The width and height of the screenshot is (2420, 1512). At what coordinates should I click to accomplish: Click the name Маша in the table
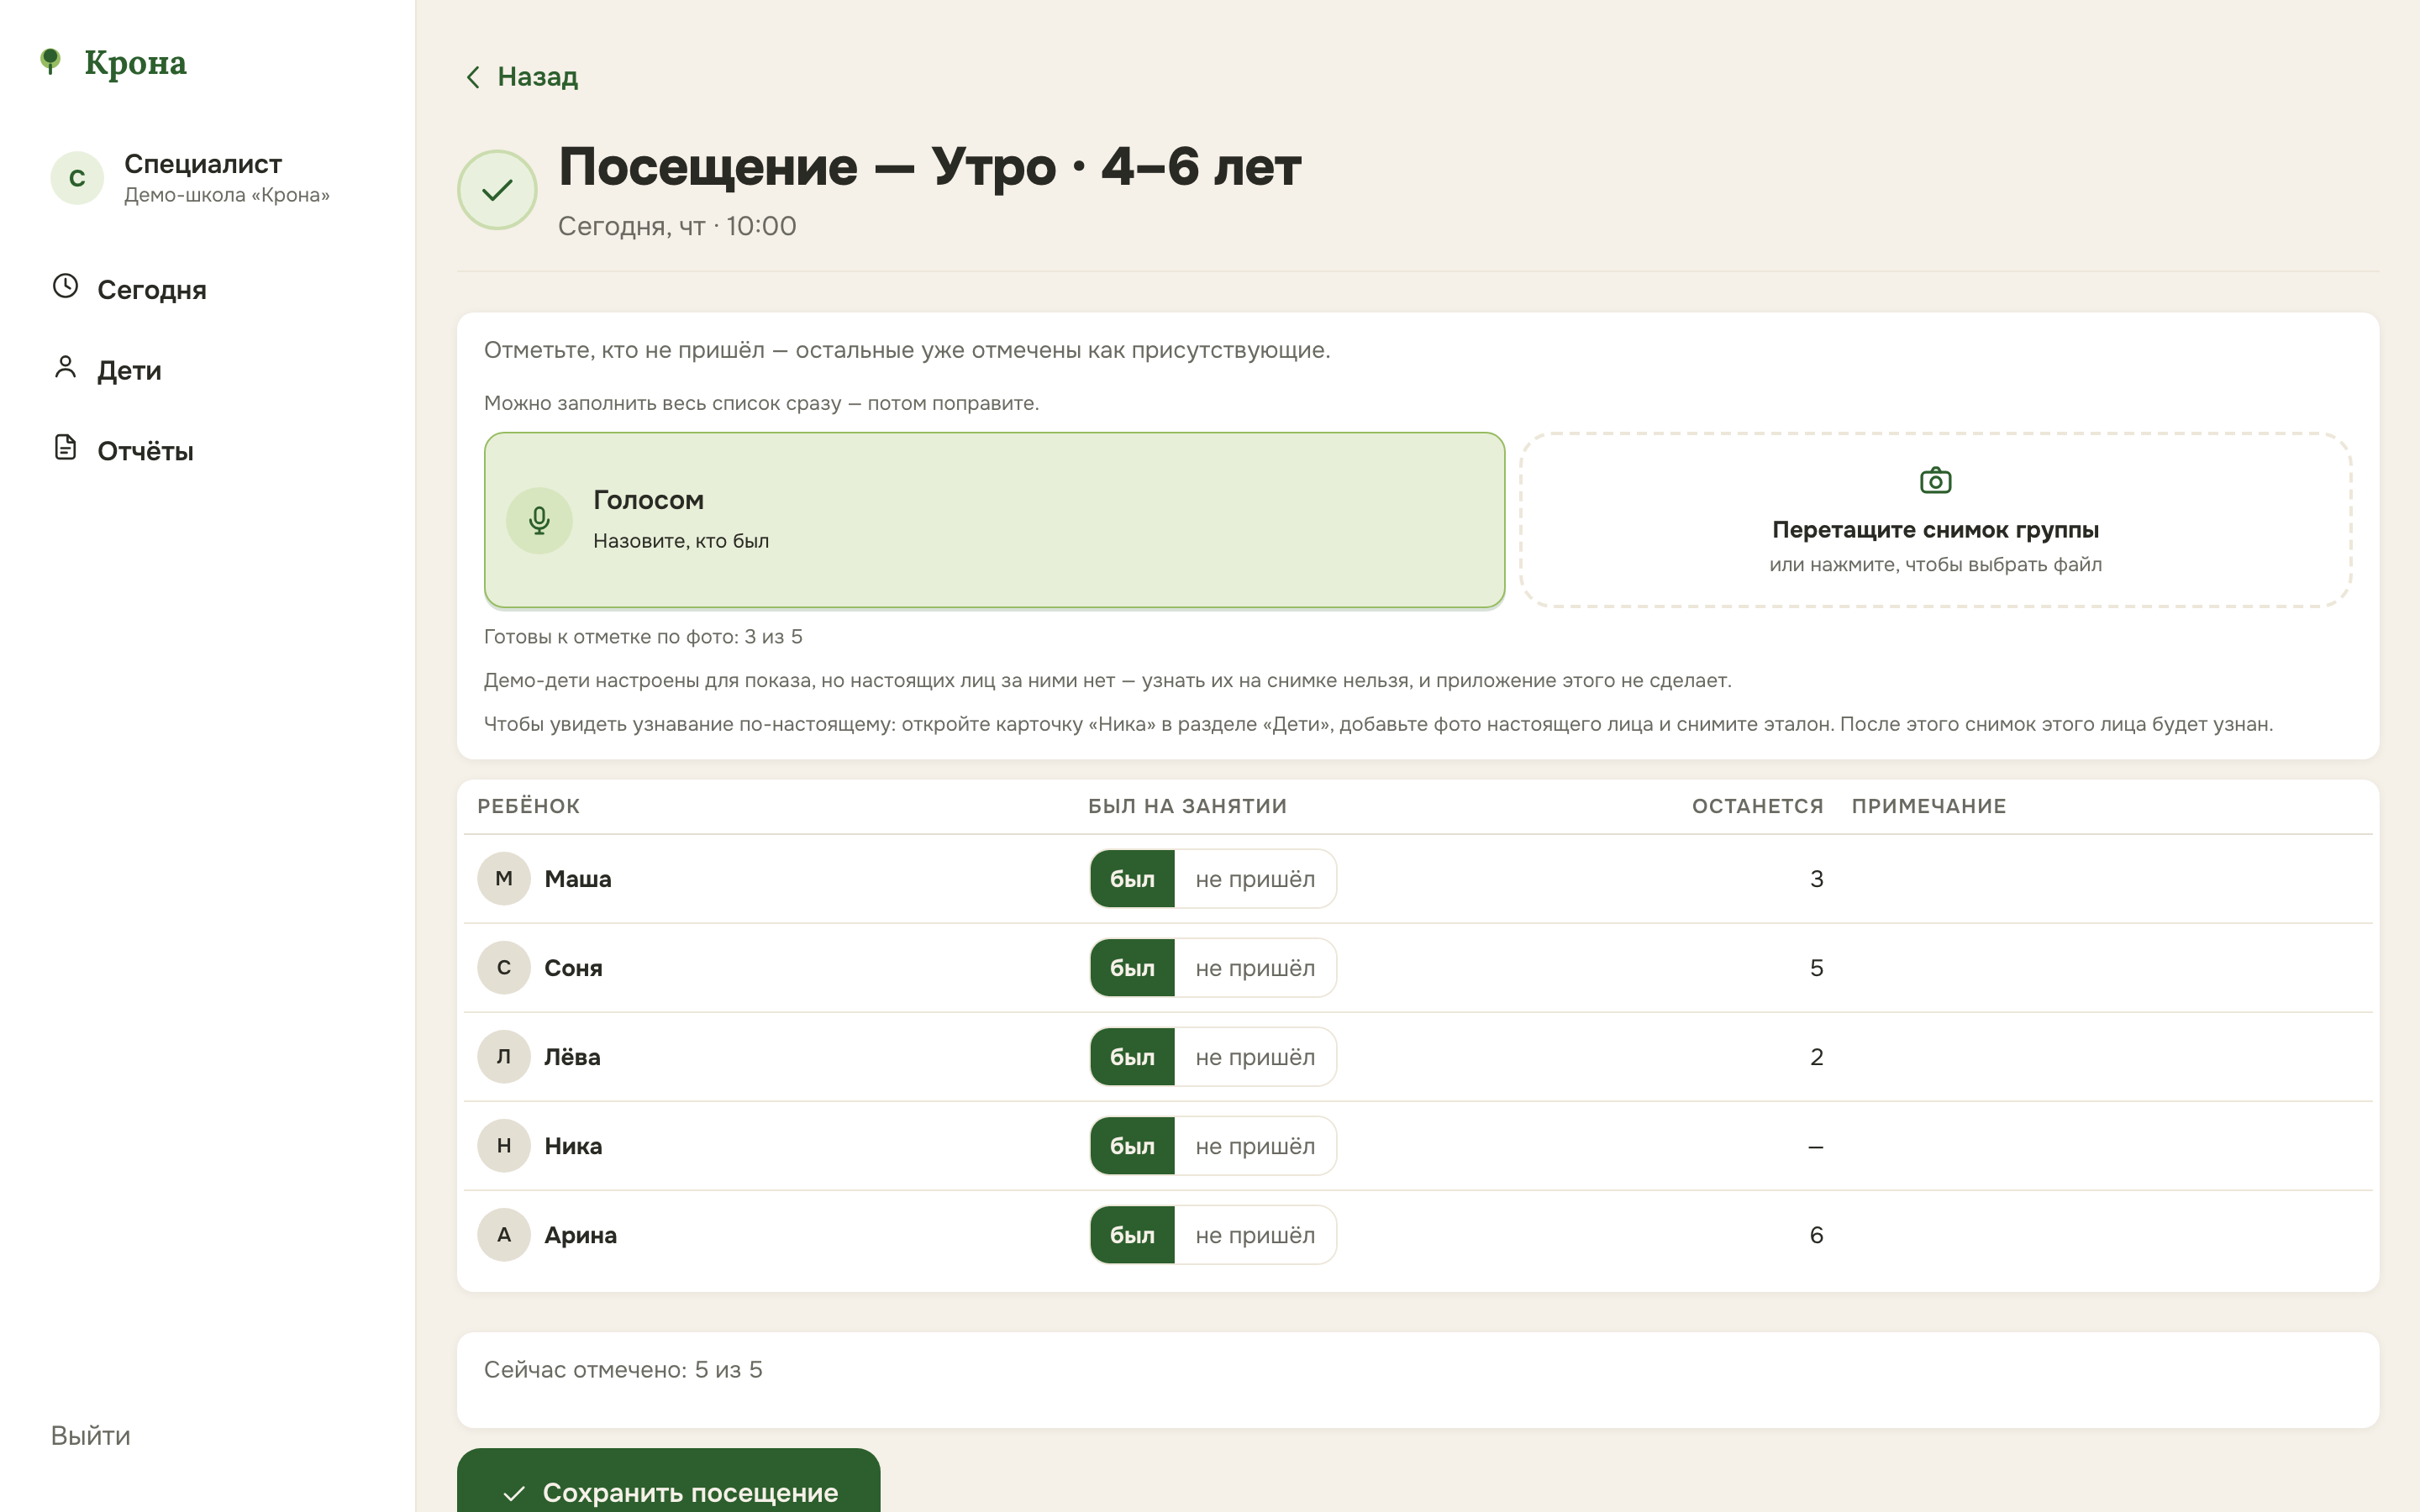tap(578, 879)
